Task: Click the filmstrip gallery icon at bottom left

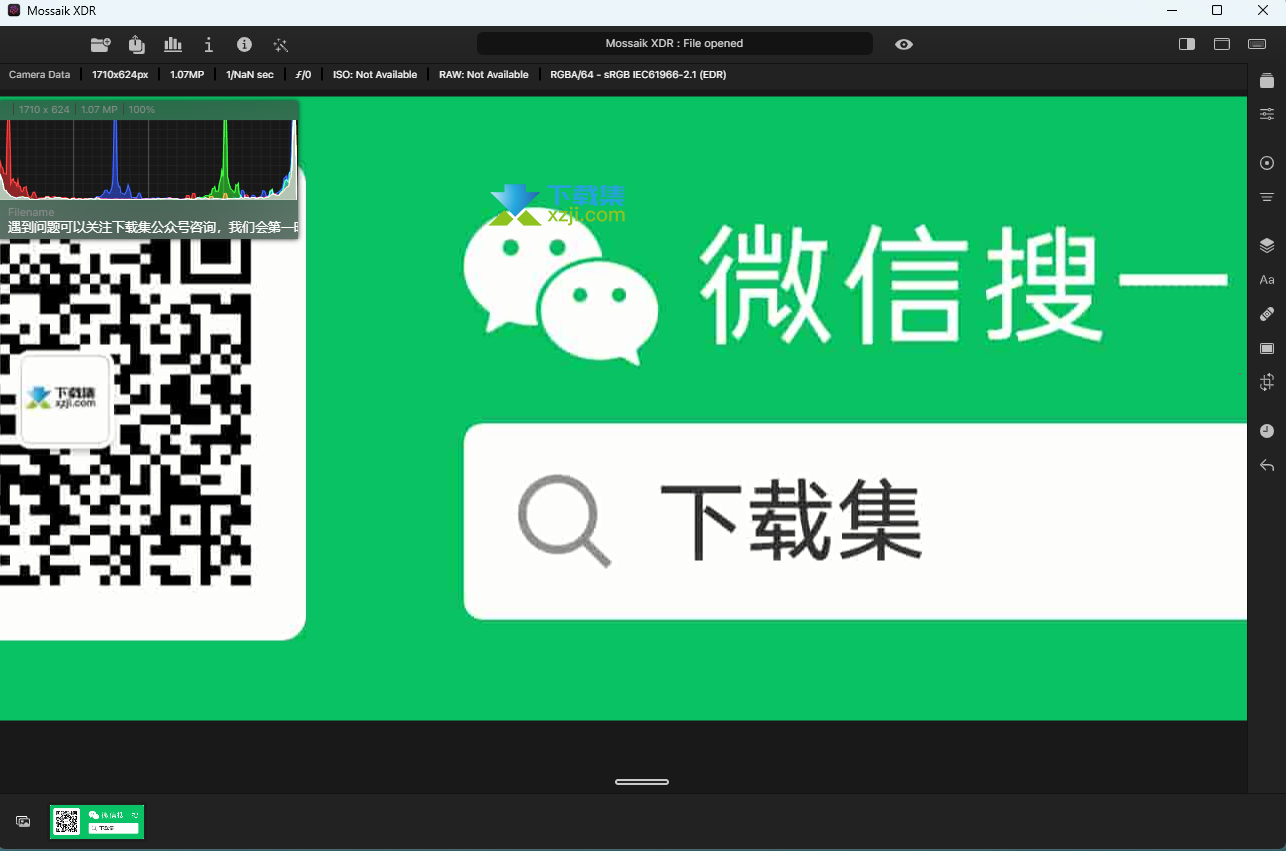Action: (x=23, y=821)
